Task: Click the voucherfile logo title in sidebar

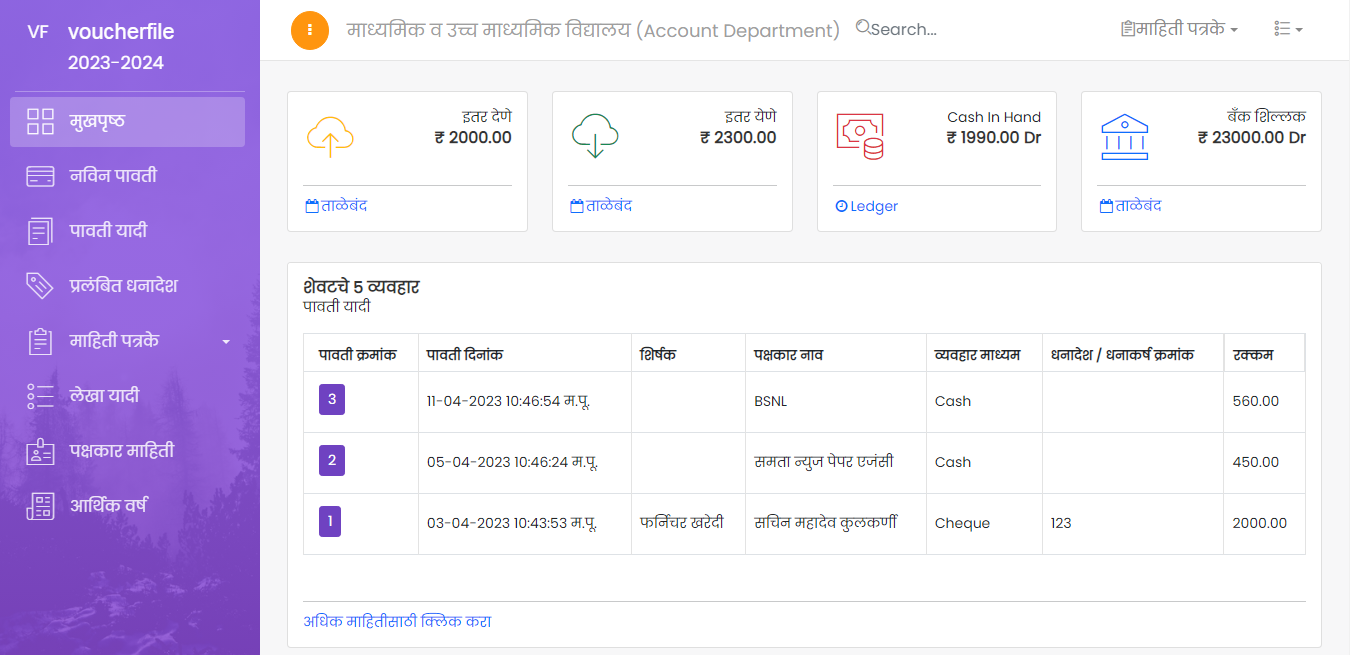Action: (x=120, y=32)
